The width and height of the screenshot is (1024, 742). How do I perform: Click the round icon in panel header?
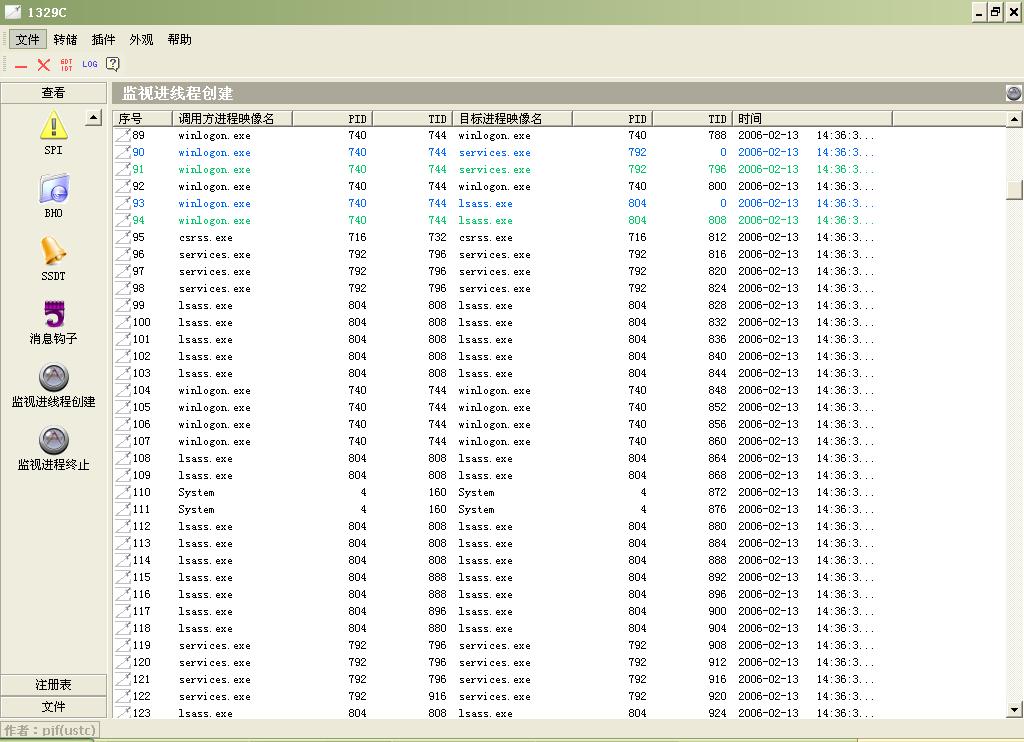[1013, 93]
